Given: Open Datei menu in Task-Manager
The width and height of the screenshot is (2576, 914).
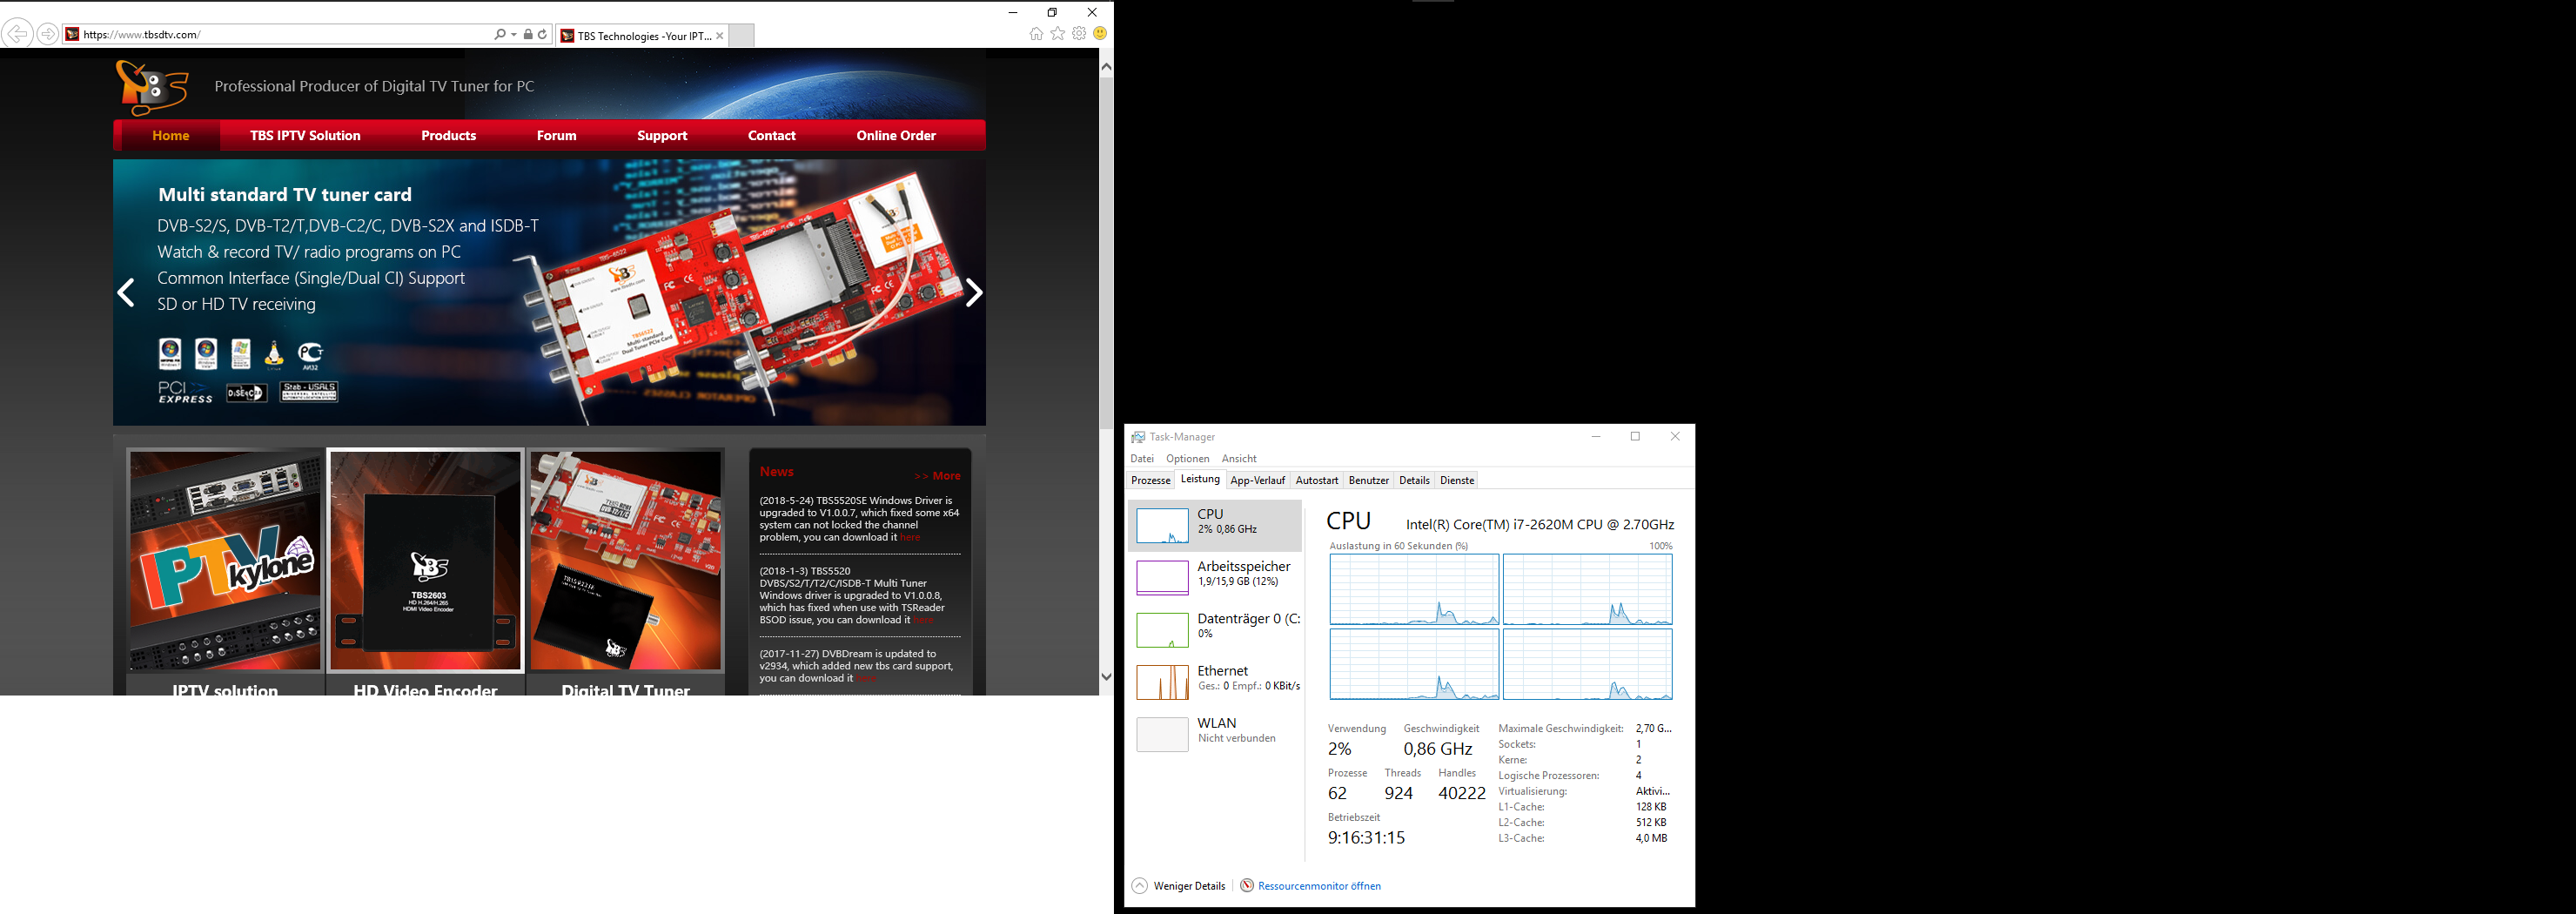Looking at the screenshot, I should (1142, 459).
